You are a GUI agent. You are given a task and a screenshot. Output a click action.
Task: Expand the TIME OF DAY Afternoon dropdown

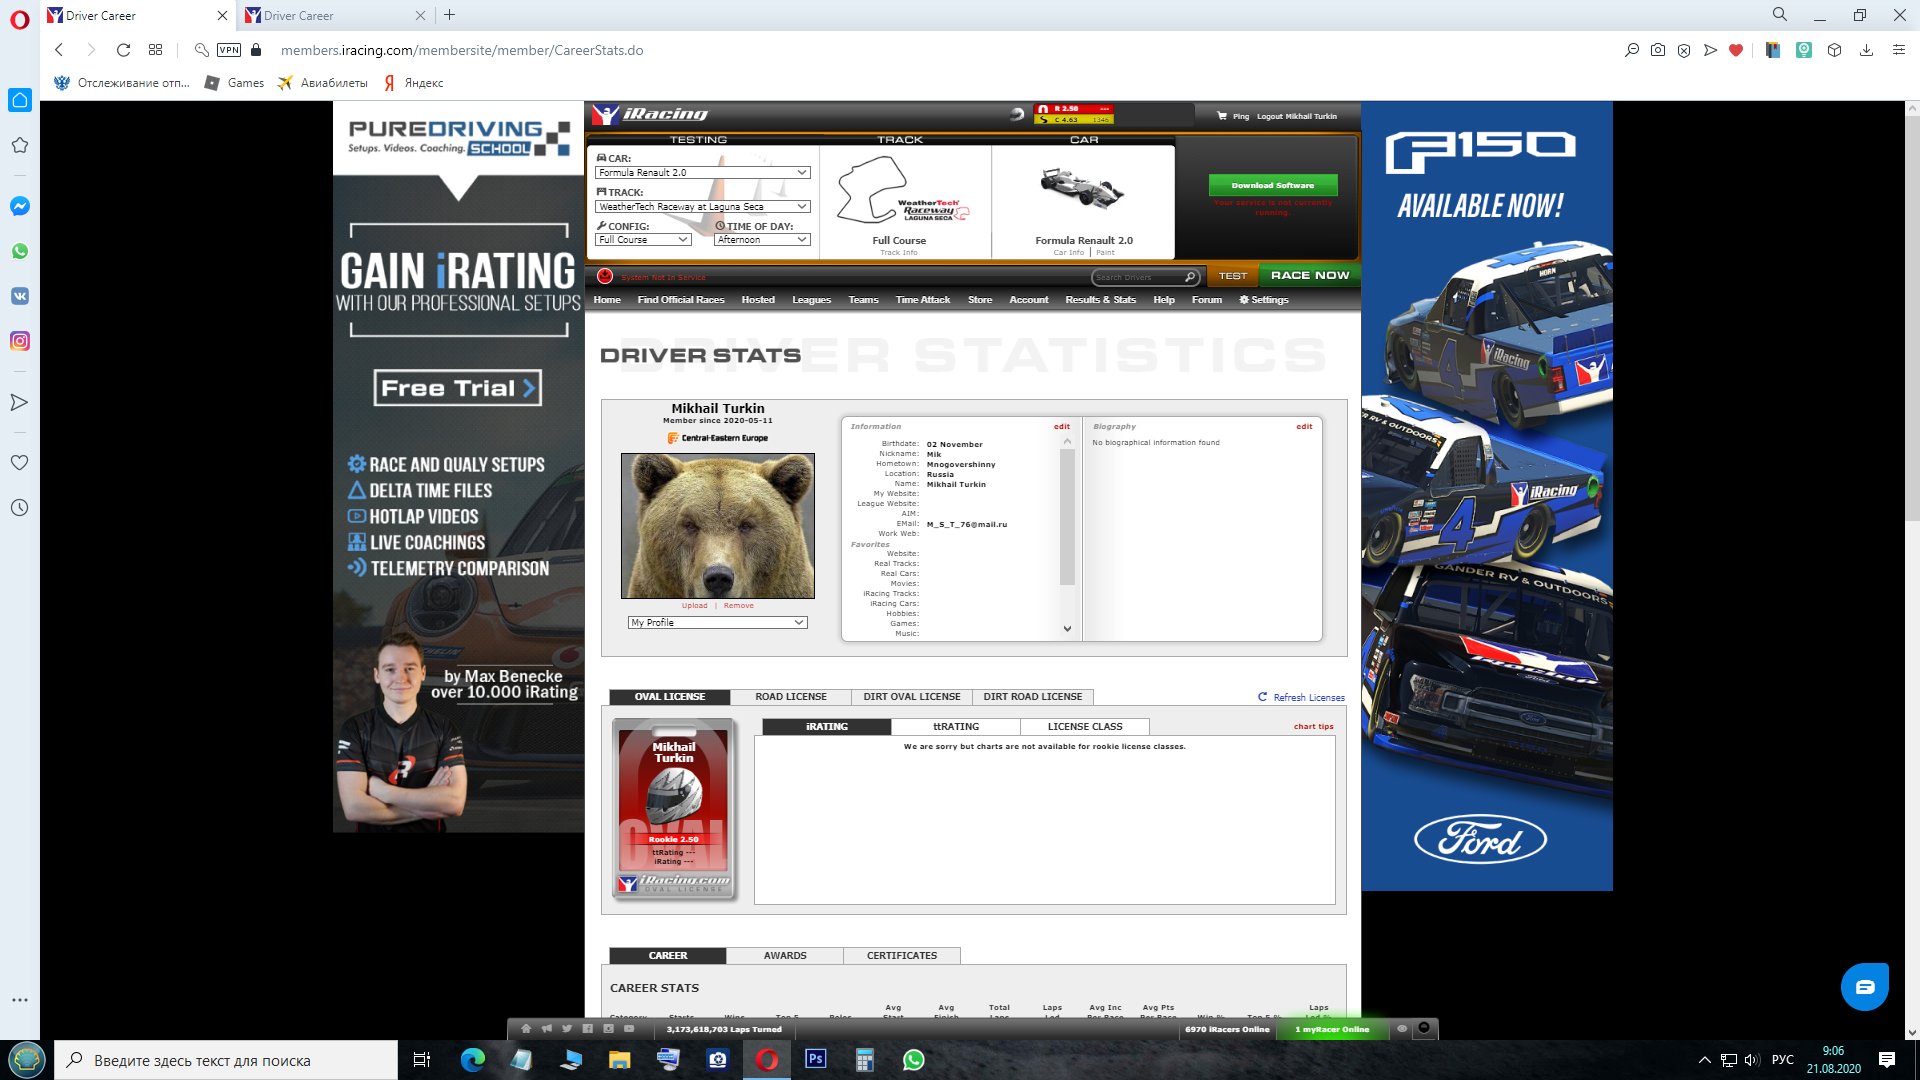tap(761, 240)
